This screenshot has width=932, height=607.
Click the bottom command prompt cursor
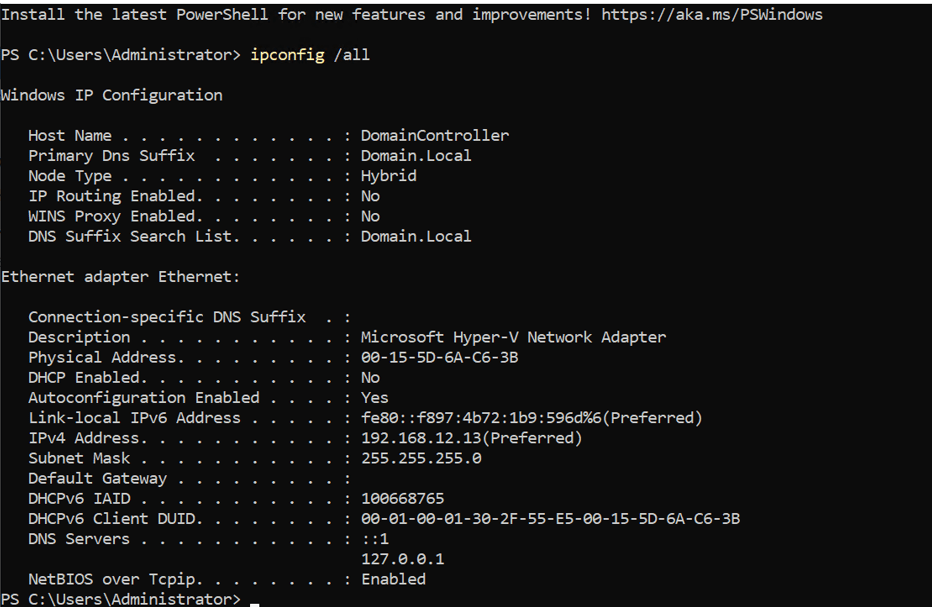click(255, 602)
